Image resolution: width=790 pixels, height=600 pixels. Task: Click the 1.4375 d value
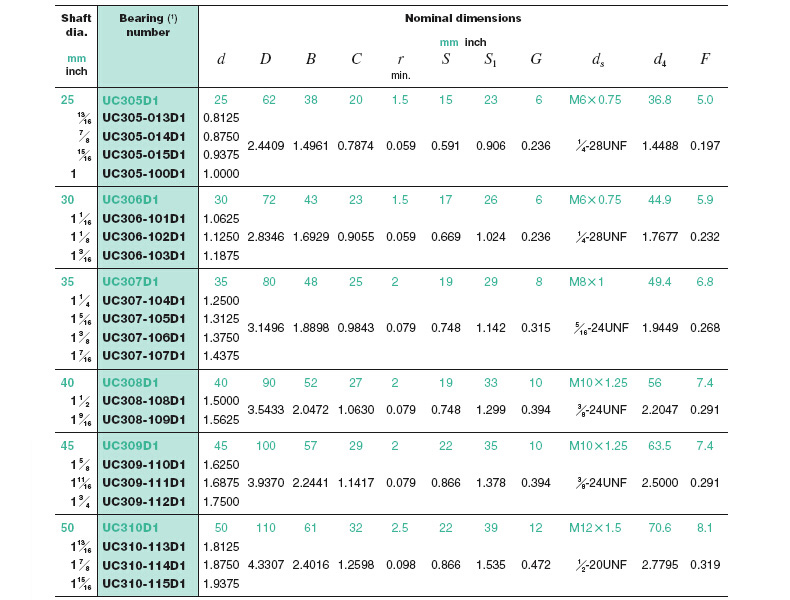pyautogui.click(x=222, y=356)
